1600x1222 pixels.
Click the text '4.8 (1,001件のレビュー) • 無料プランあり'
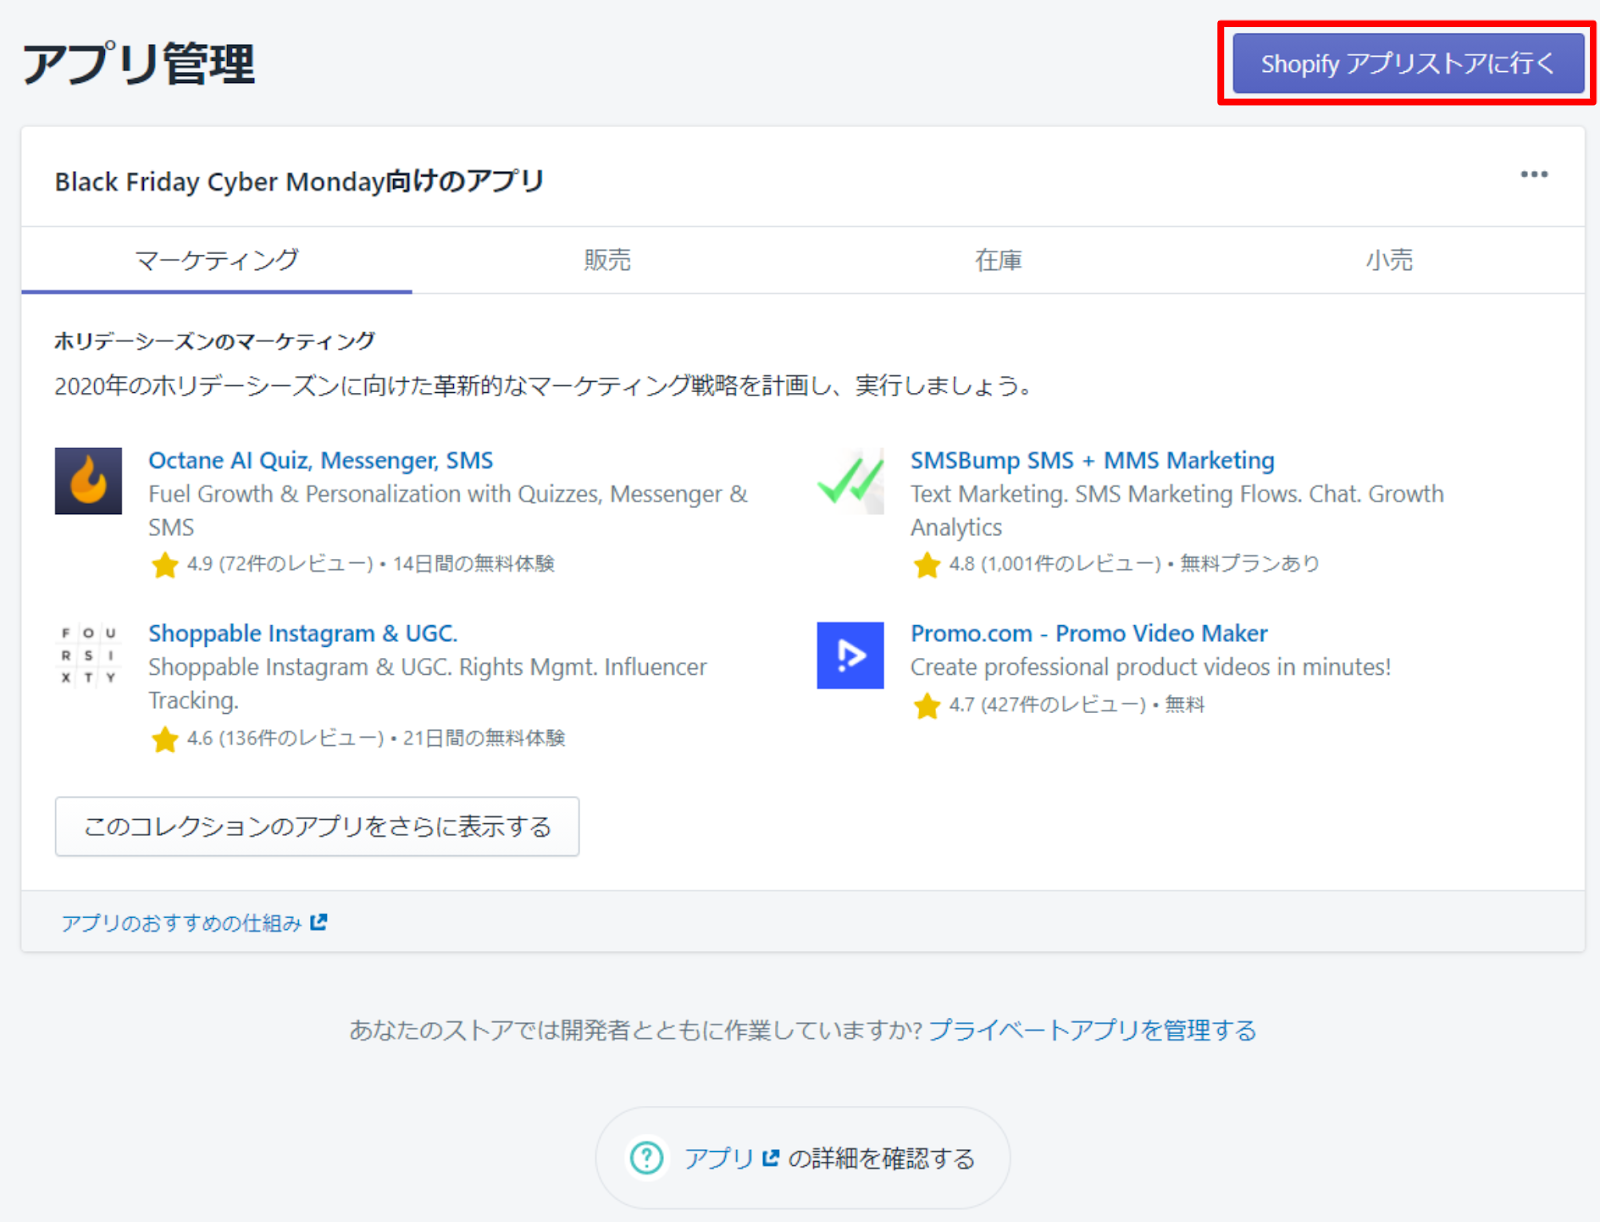(1134, 564)
